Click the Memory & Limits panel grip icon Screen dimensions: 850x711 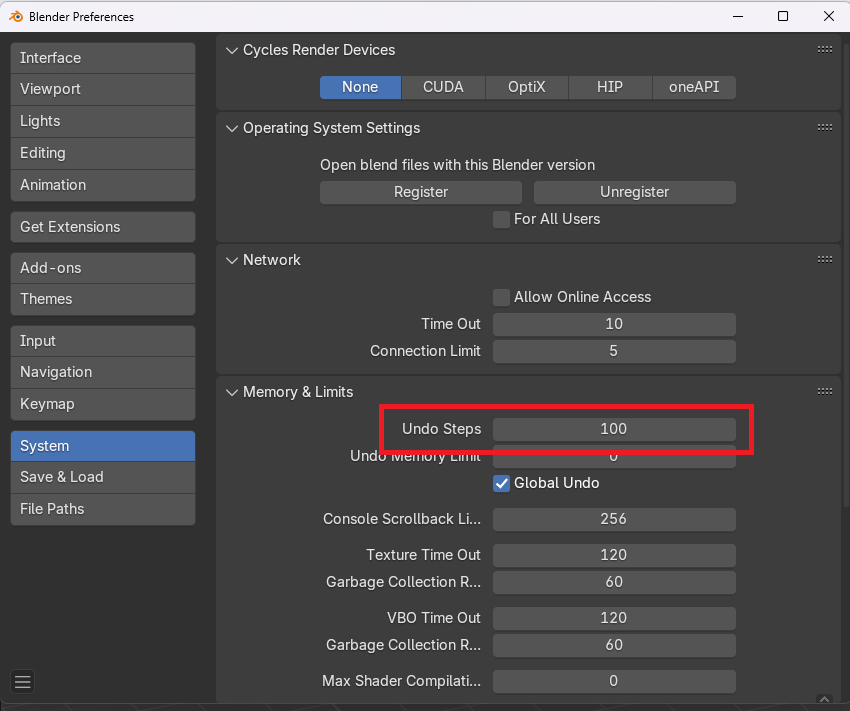825,391
